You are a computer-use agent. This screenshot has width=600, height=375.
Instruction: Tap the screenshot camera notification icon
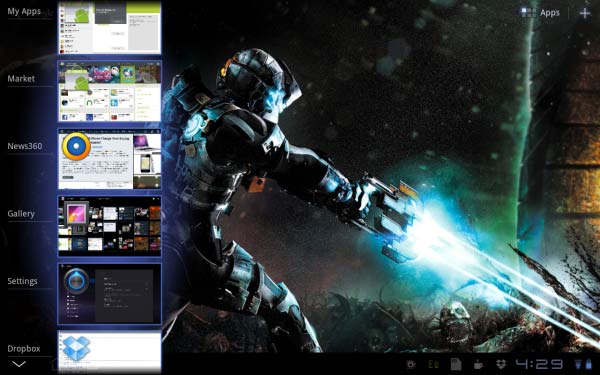pyautogui.click(x=411, y=364)
